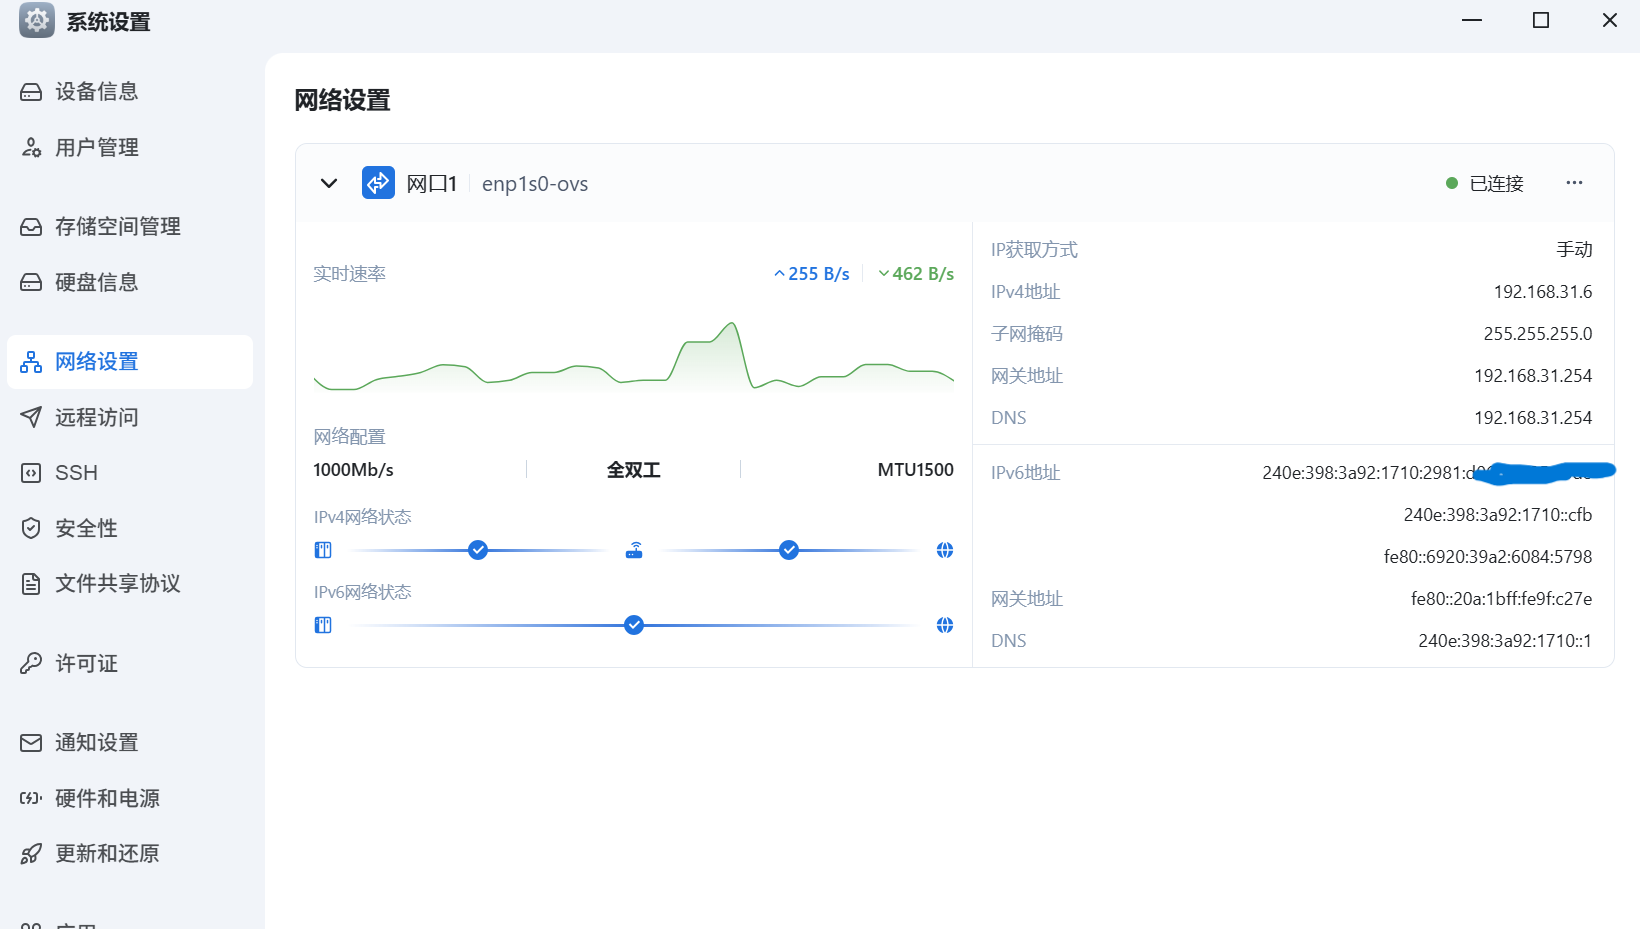The width and height of the screenshot is (1640, 929).
Task: Collapse the 网口1 interface panel
Action: (x=329, y=183)
